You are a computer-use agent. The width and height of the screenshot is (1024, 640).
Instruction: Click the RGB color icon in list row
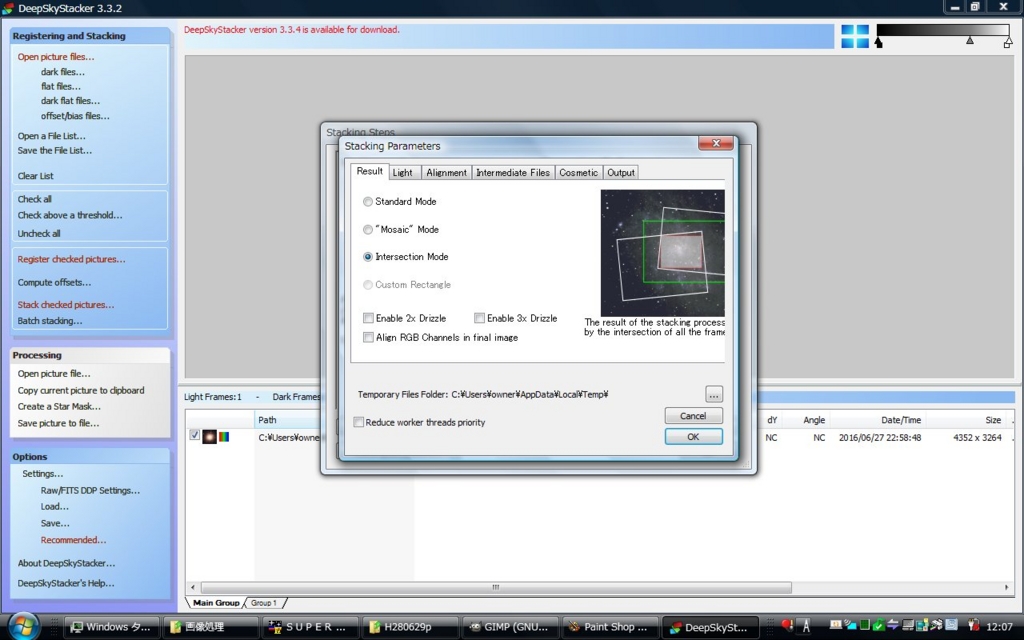click(x=224, y=437)
